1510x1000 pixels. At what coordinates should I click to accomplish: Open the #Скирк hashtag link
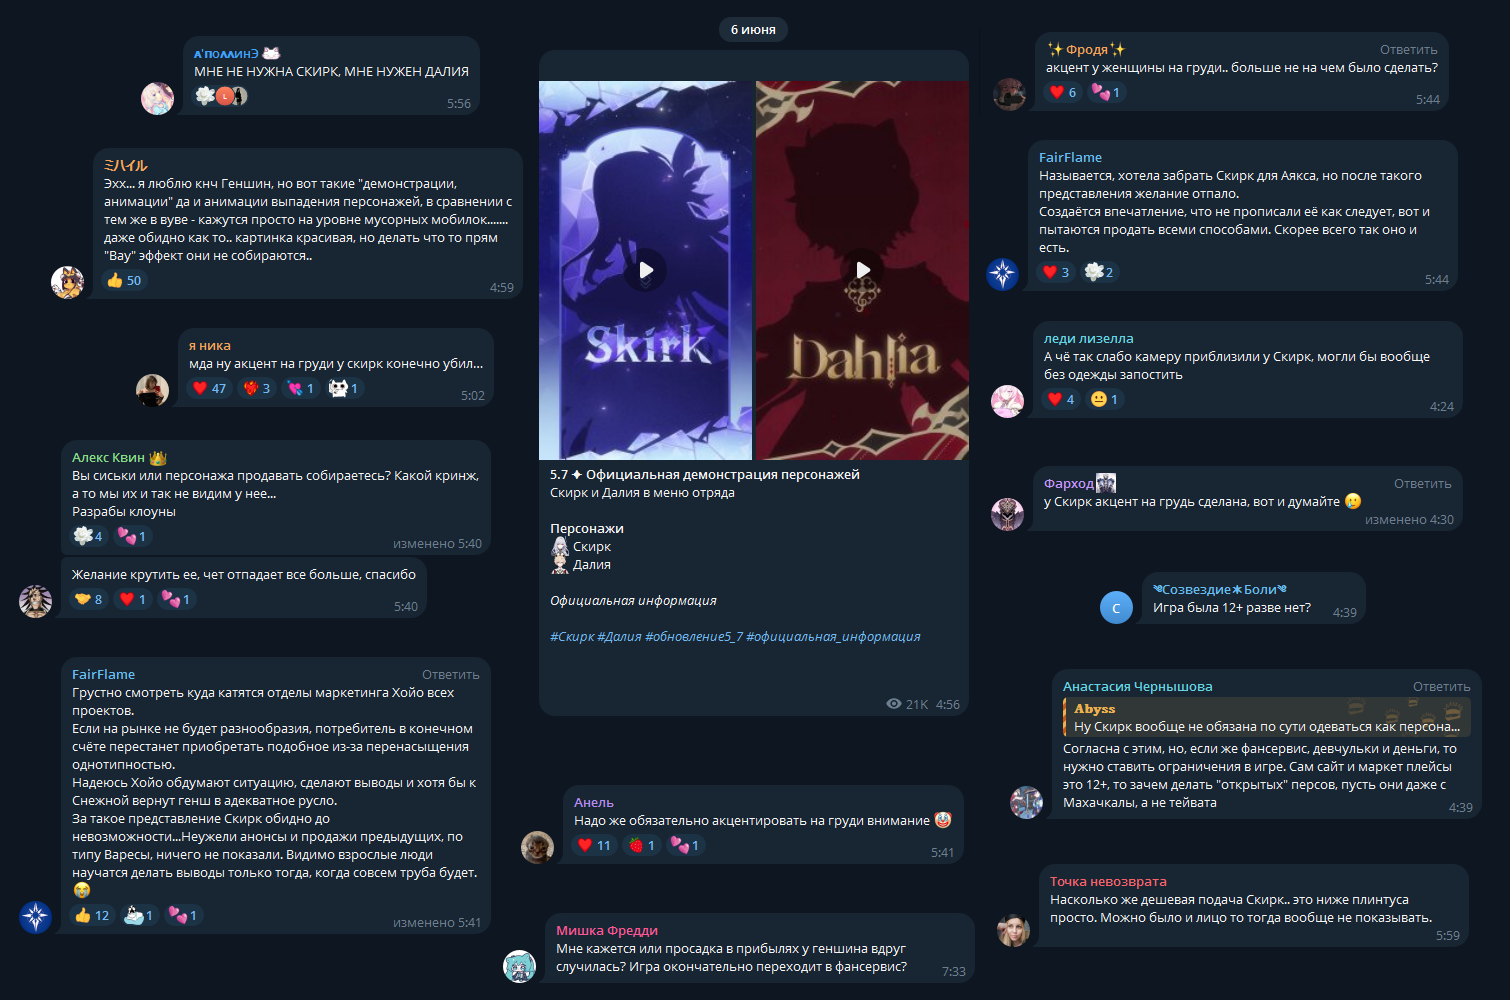click(x=572, y=637)
